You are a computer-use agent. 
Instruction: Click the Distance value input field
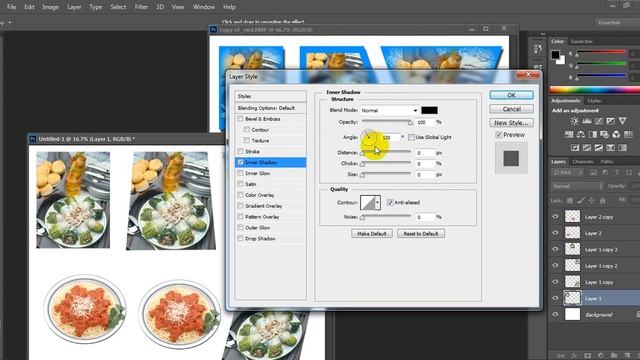click(424, 153)
